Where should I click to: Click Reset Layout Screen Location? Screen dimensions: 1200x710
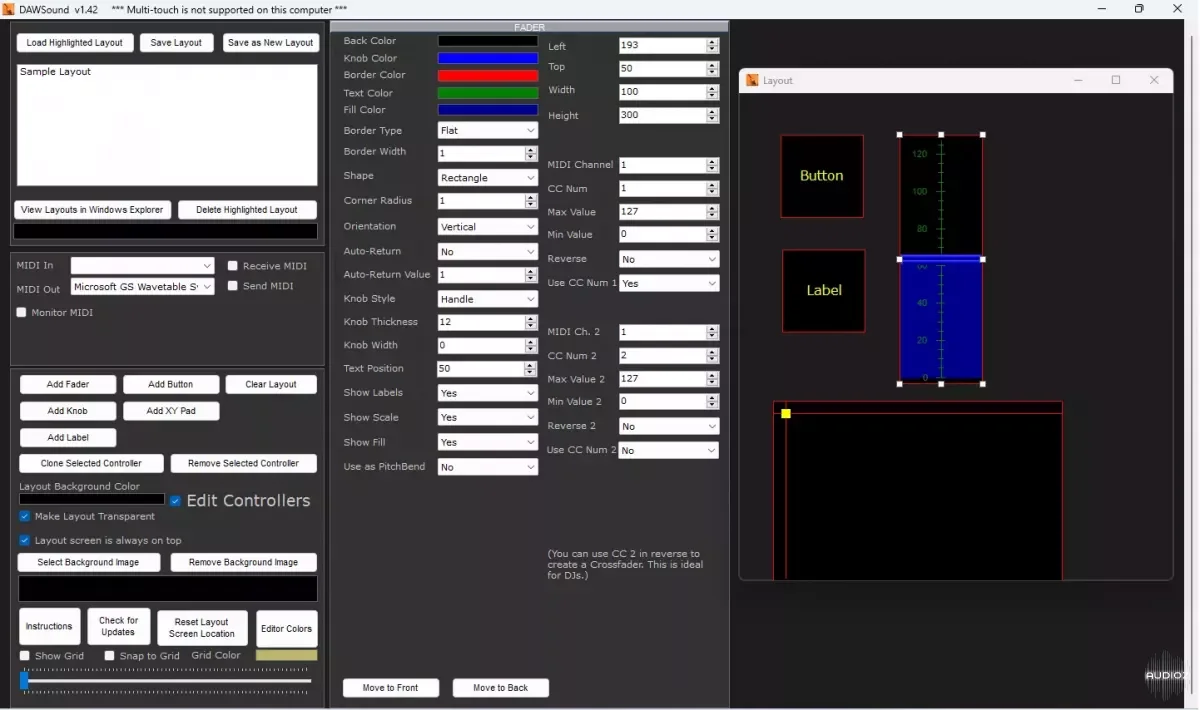(202, 628)
